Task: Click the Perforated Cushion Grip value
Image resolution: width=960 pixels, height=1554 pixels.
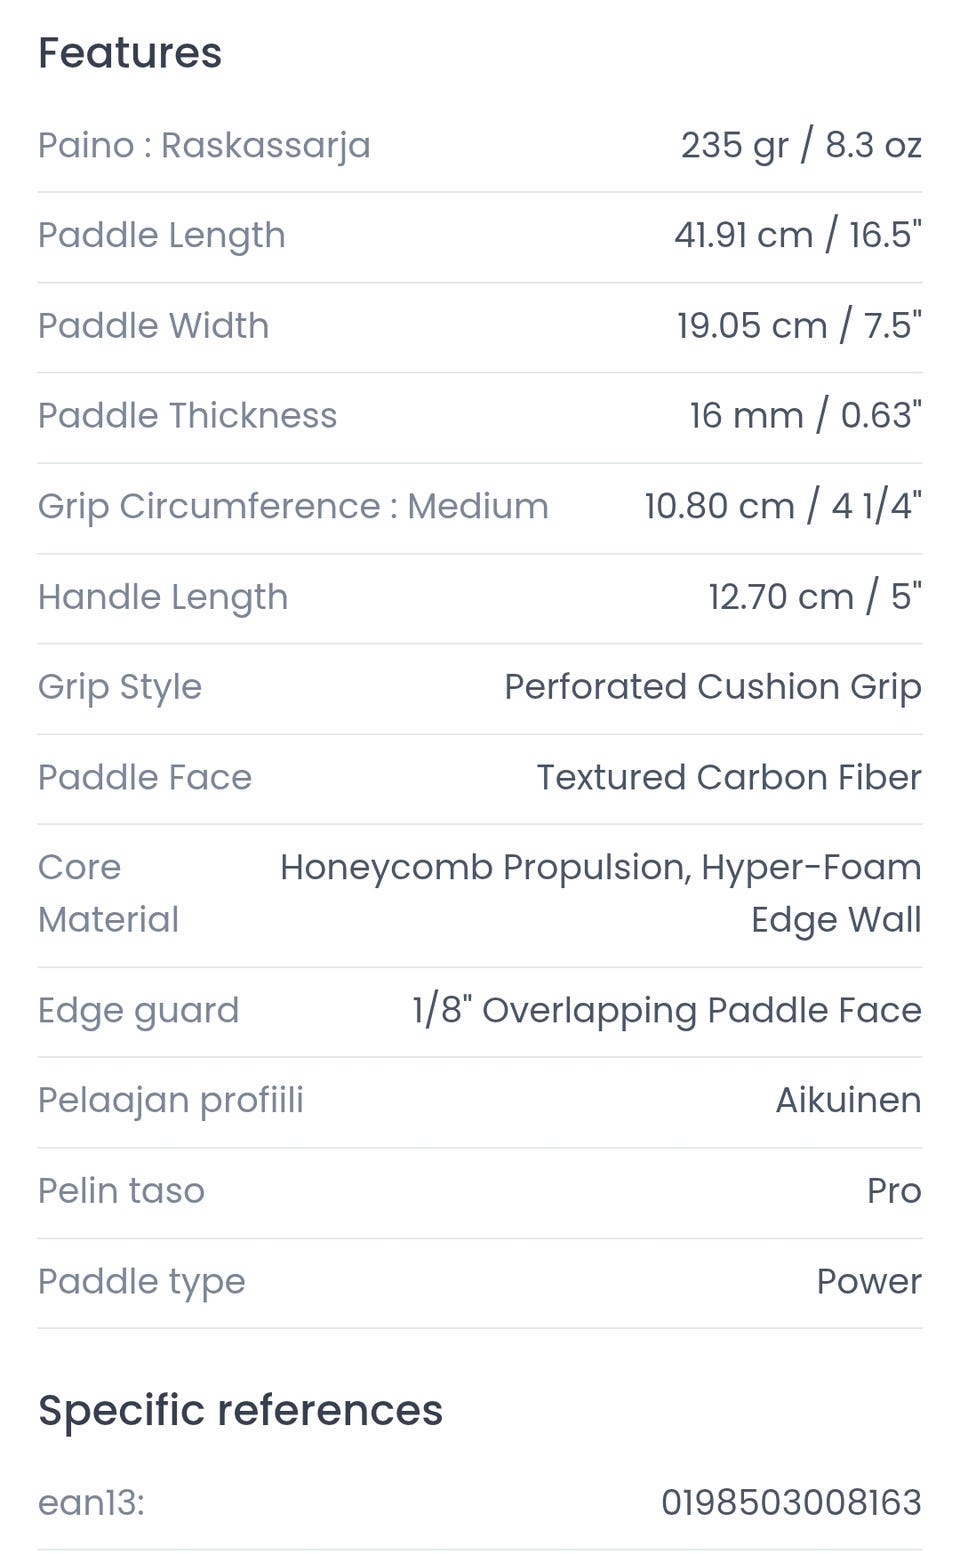Action: click(x=712, y=687)
